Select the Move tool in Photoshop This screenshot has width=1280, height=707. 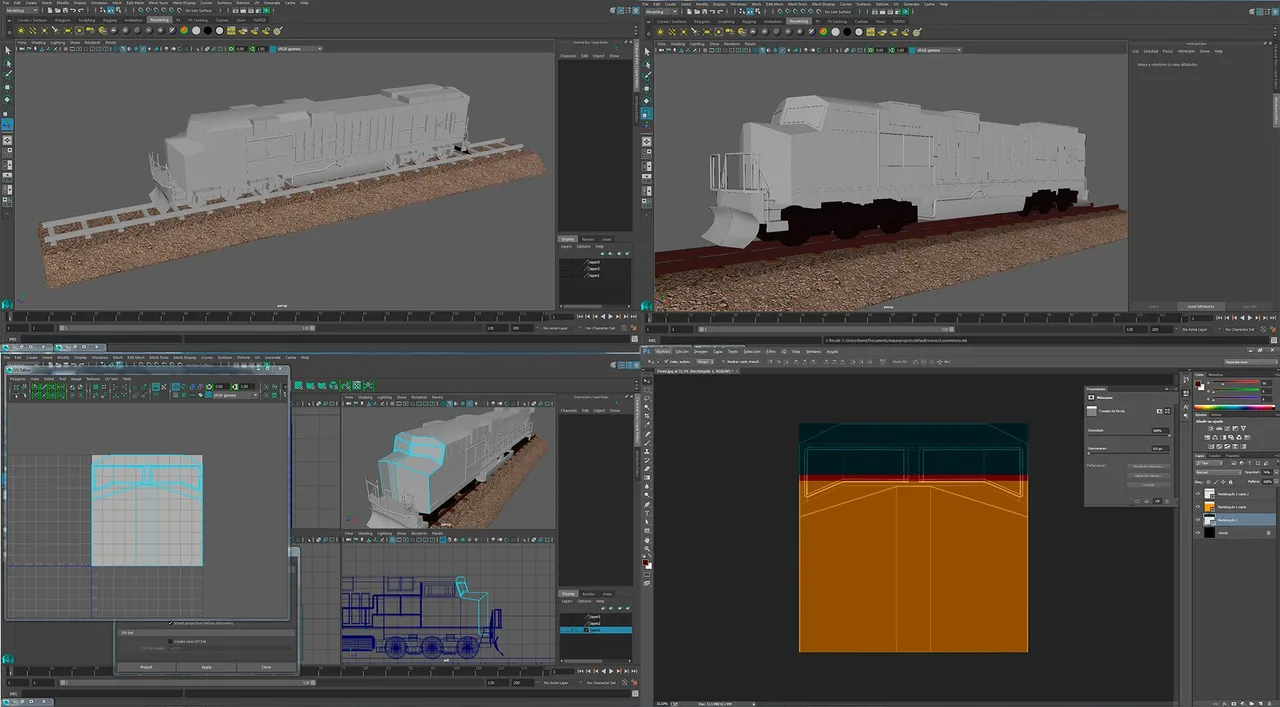click(647, 381)
